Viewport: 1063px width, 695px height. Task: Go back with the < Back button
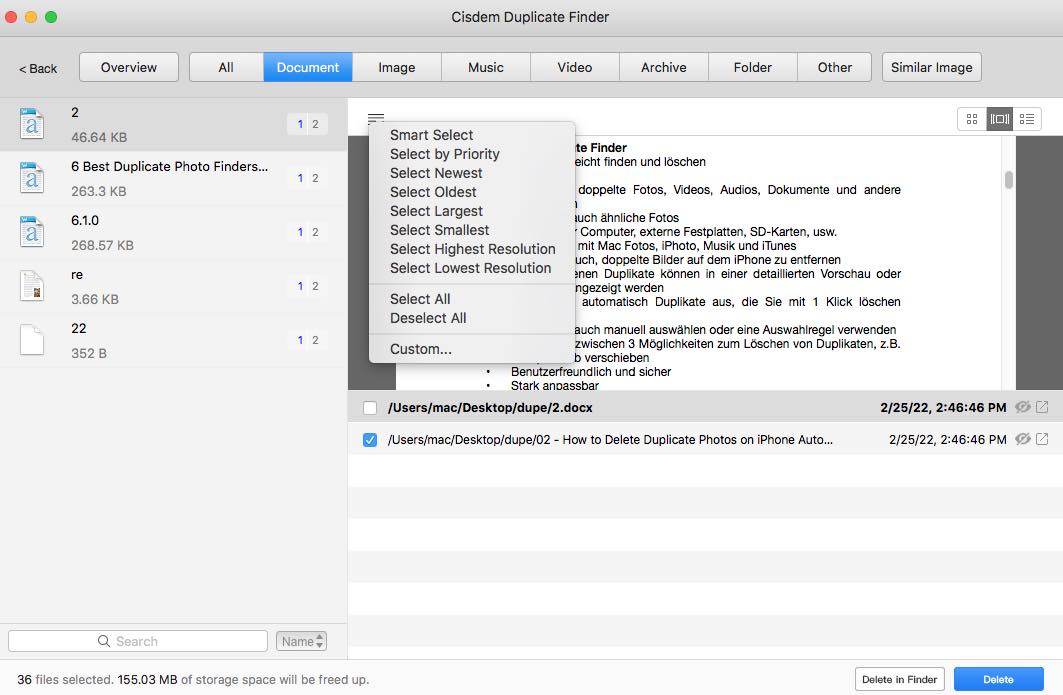coord(38,68)
